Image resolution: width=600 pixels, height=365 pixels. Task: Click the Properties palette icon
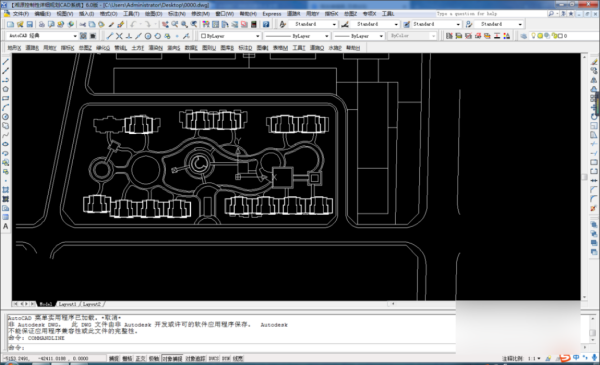206,24
